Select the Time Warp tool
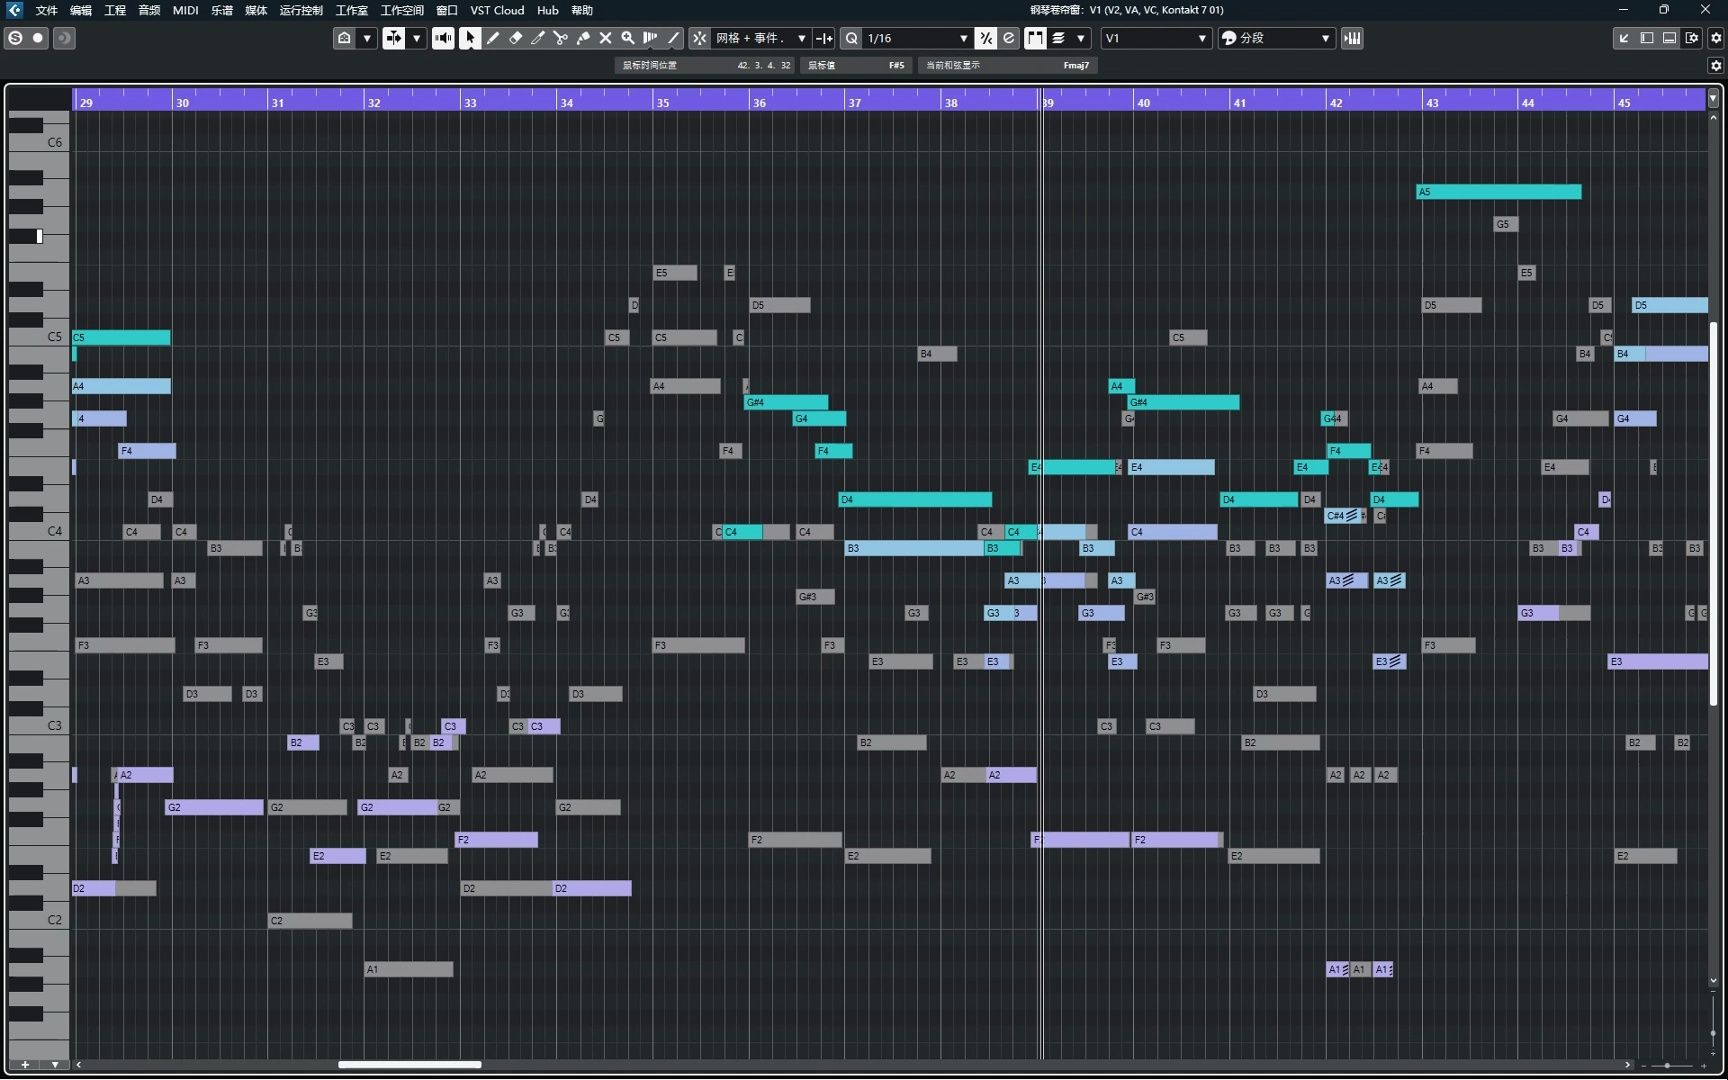 click(x=650, y=38)
